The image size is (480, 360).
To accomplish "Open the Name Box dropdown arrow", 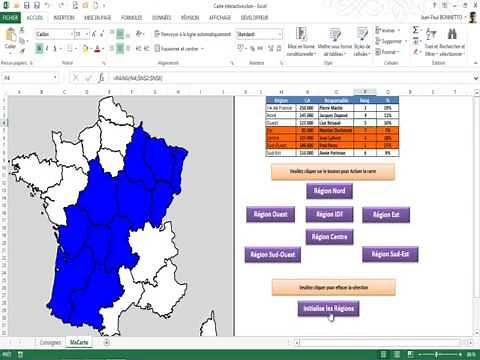I will (x=55, y=78).
